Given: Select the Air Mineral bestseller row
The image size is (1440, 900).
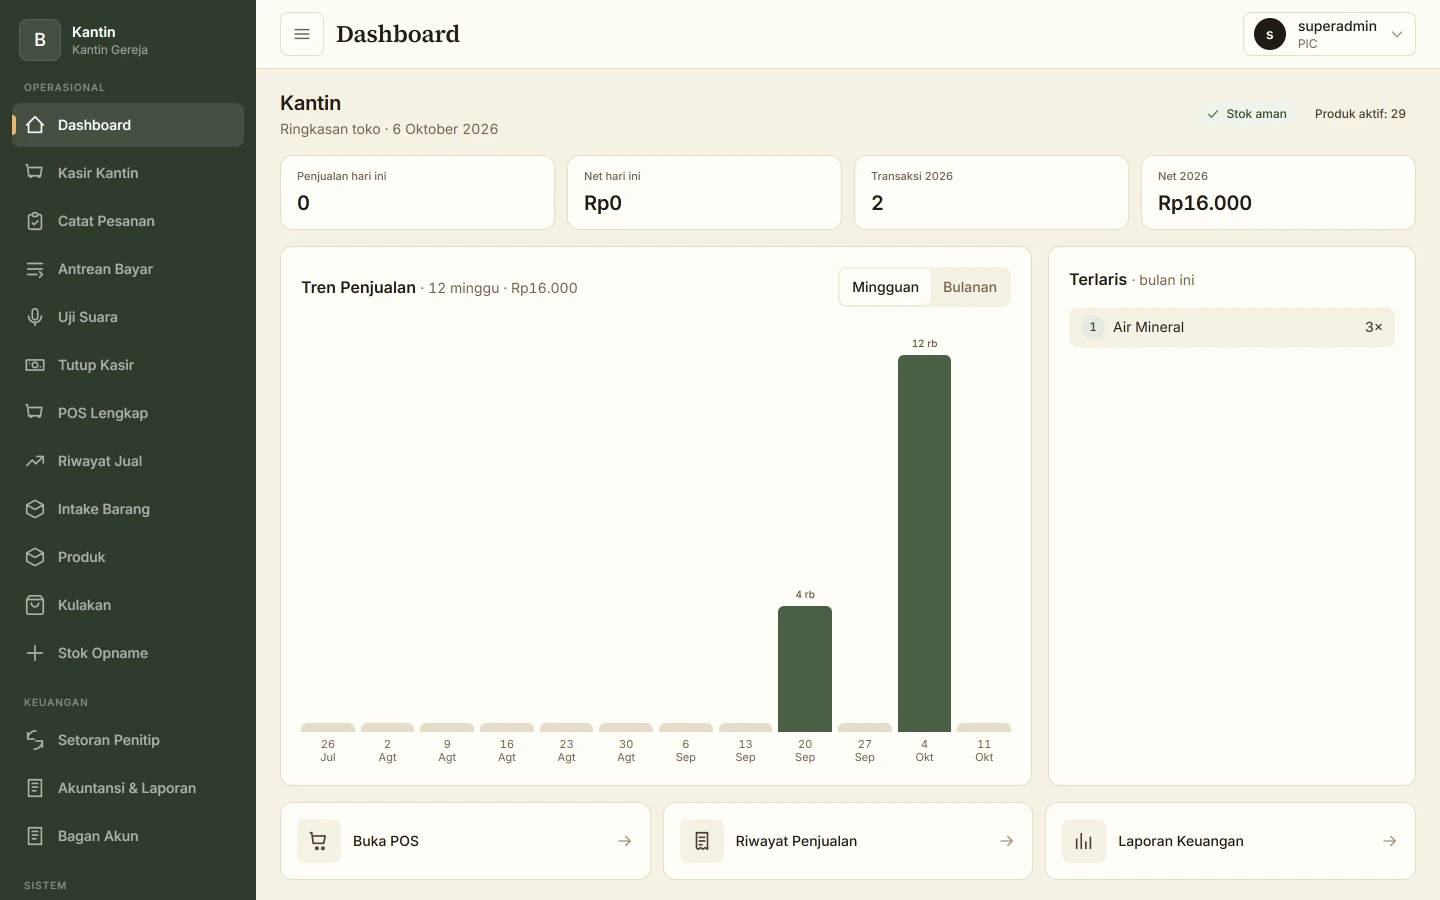Looking at the screenshot, I should [x=1232, y=327].
